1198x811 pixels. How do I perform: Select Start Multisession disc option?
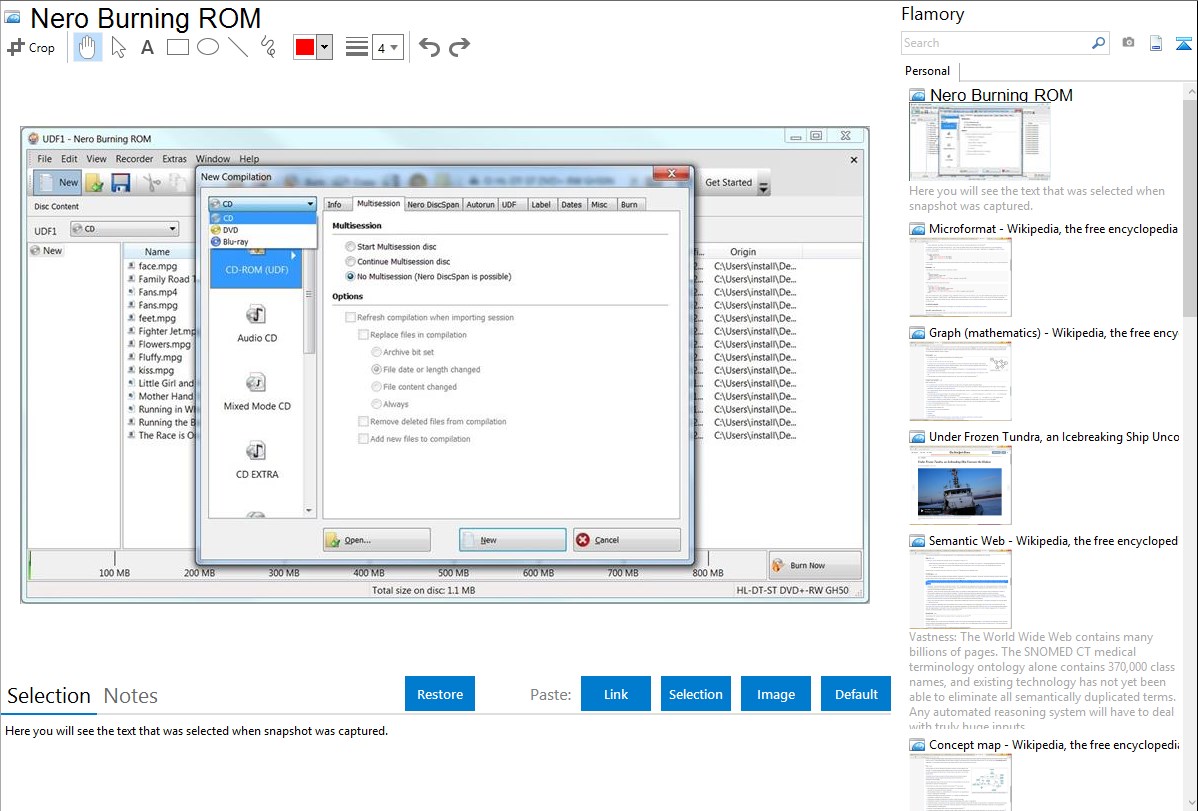(x=350, y=246)
